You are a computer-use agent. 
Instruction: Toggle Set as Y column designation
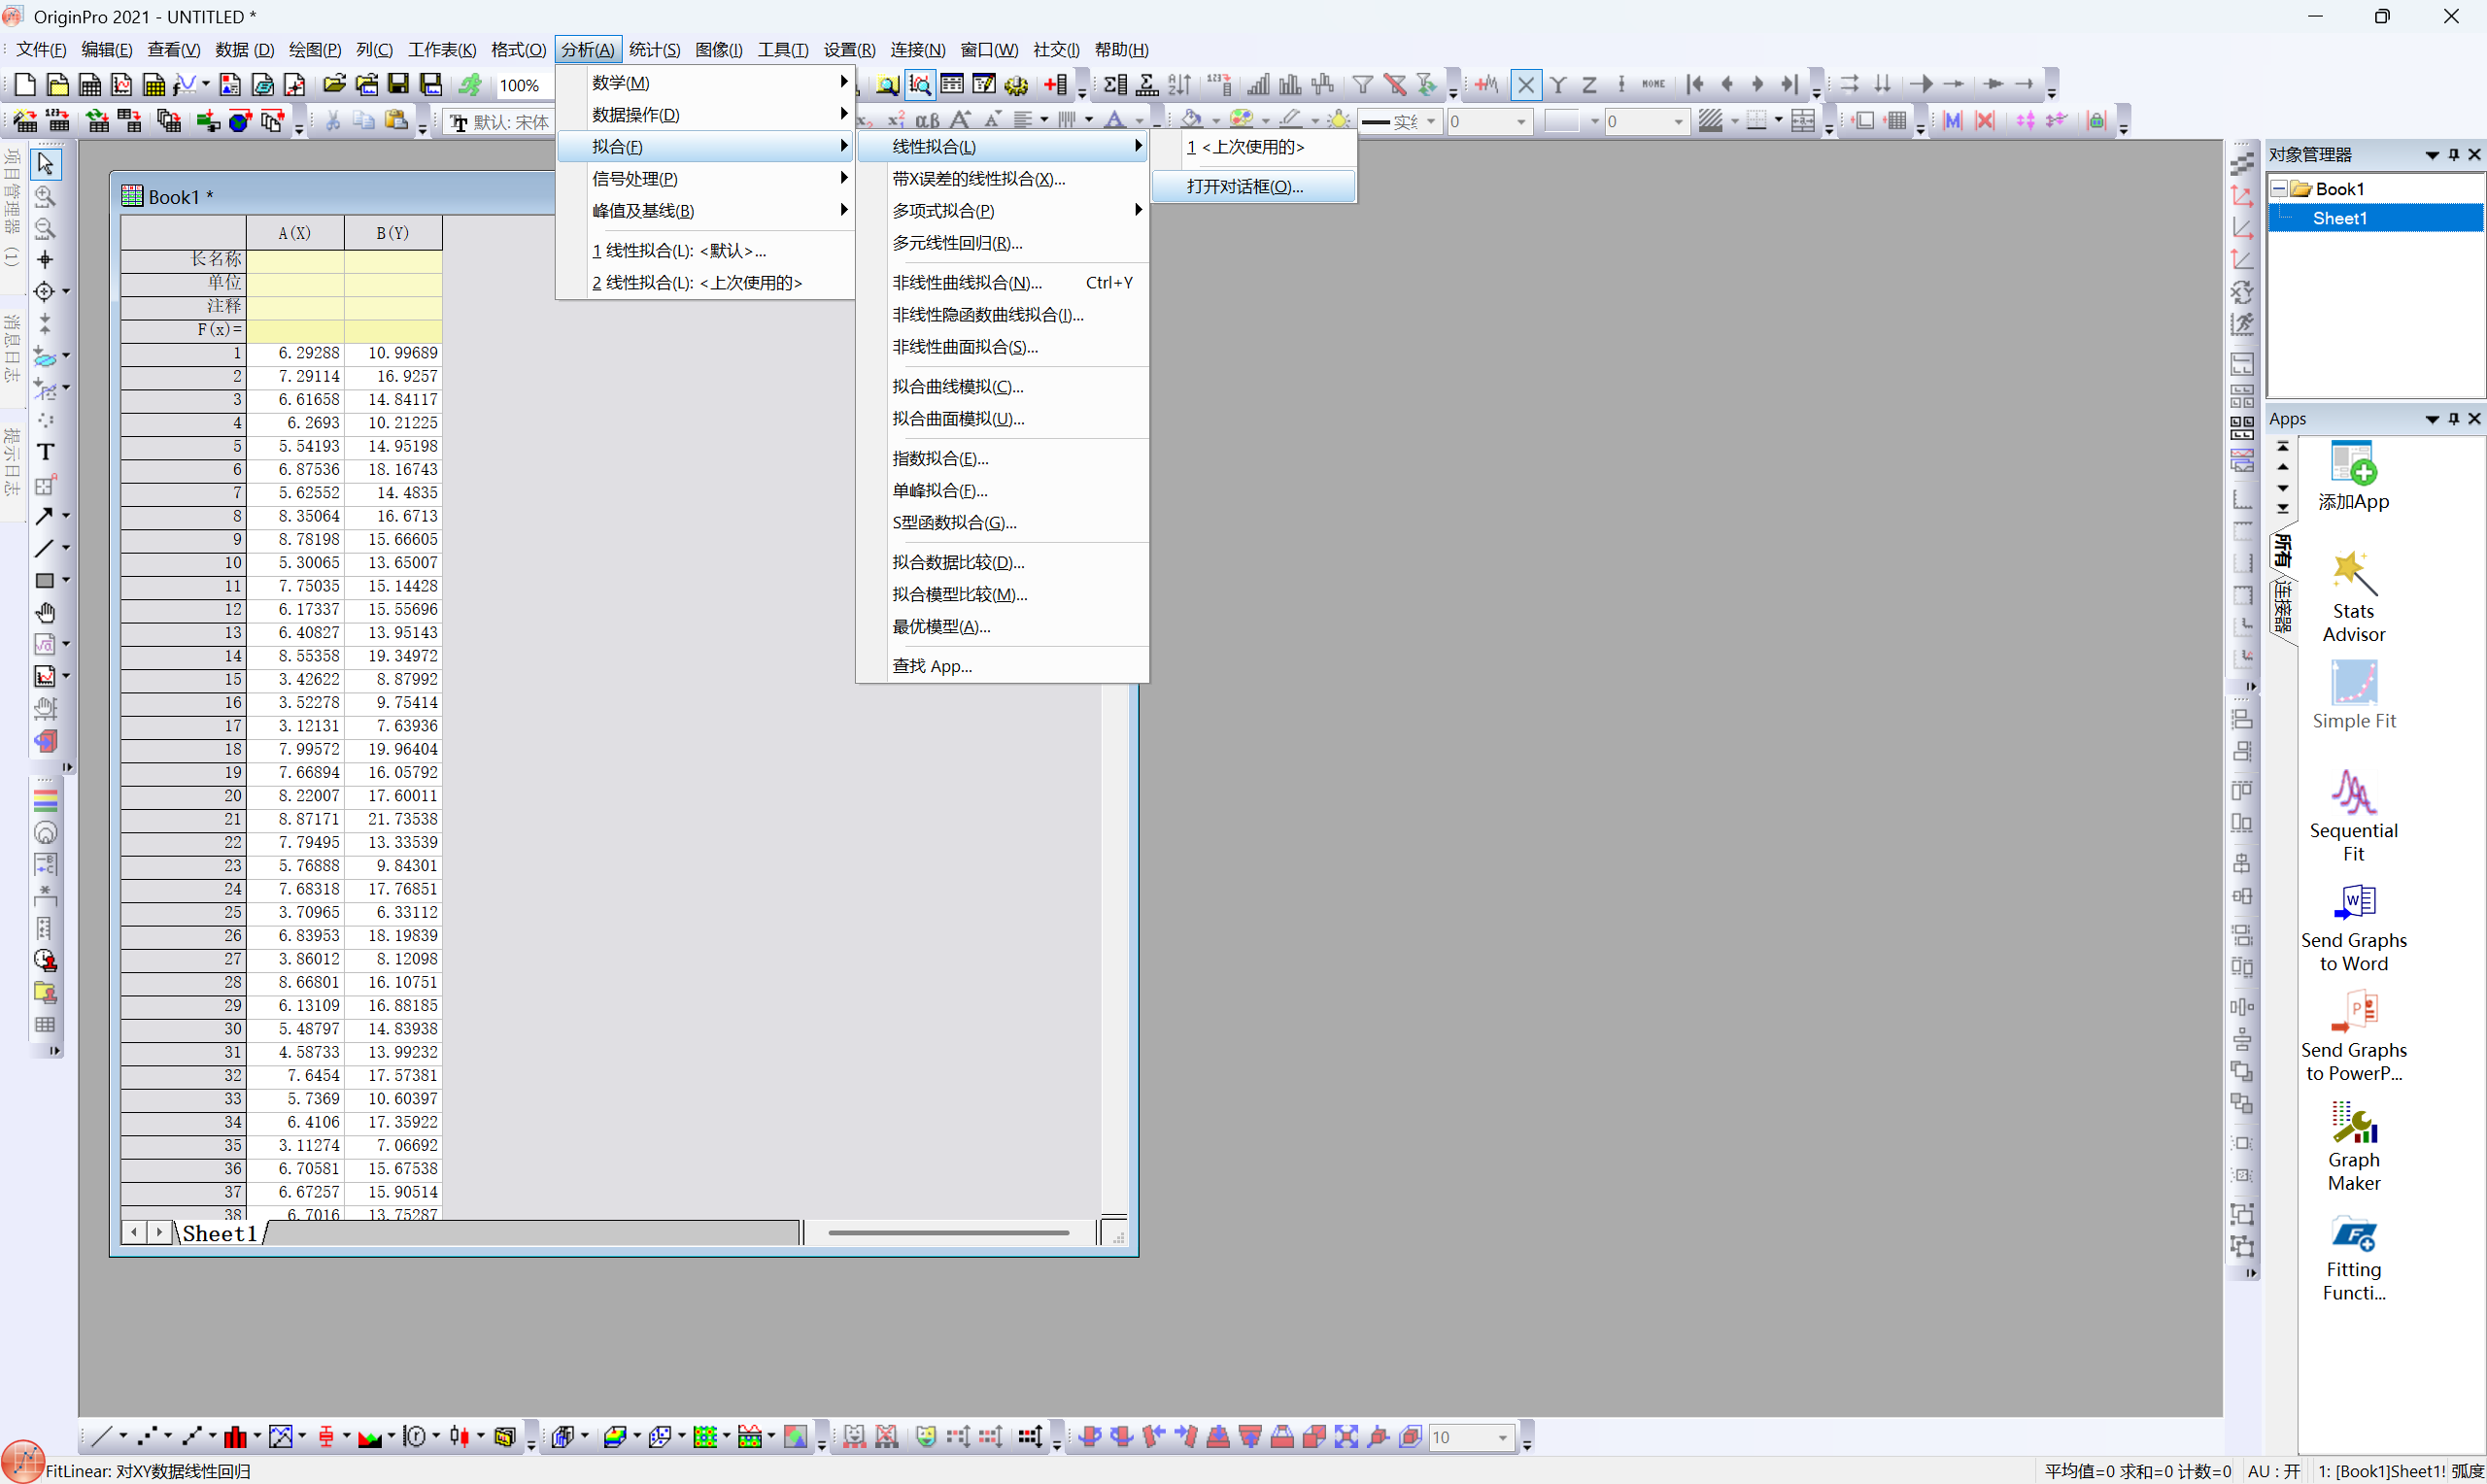tap(1558, 85)
